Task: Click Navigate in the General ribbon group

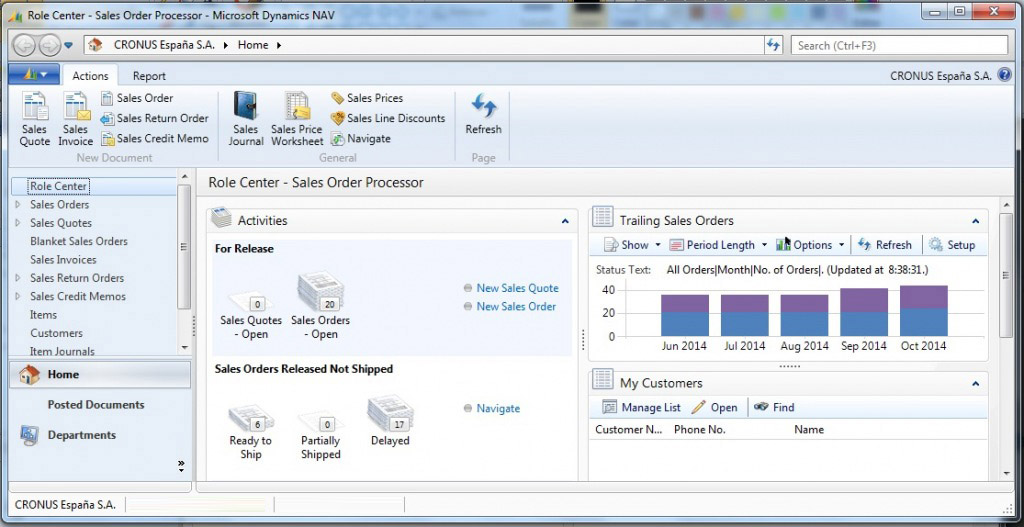Action: tap(360, 138)
